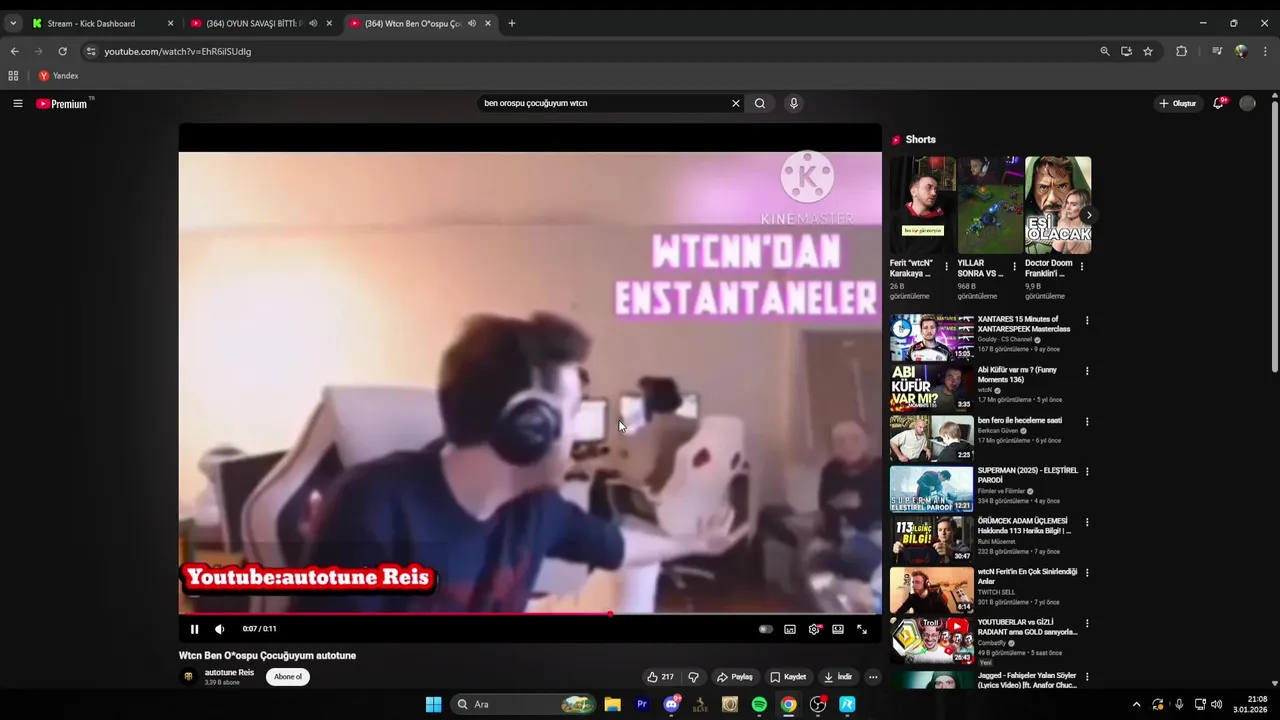1280x720 pixels.
Task: Open the autotune Reis channel link
Action: (x=229, y=673)
